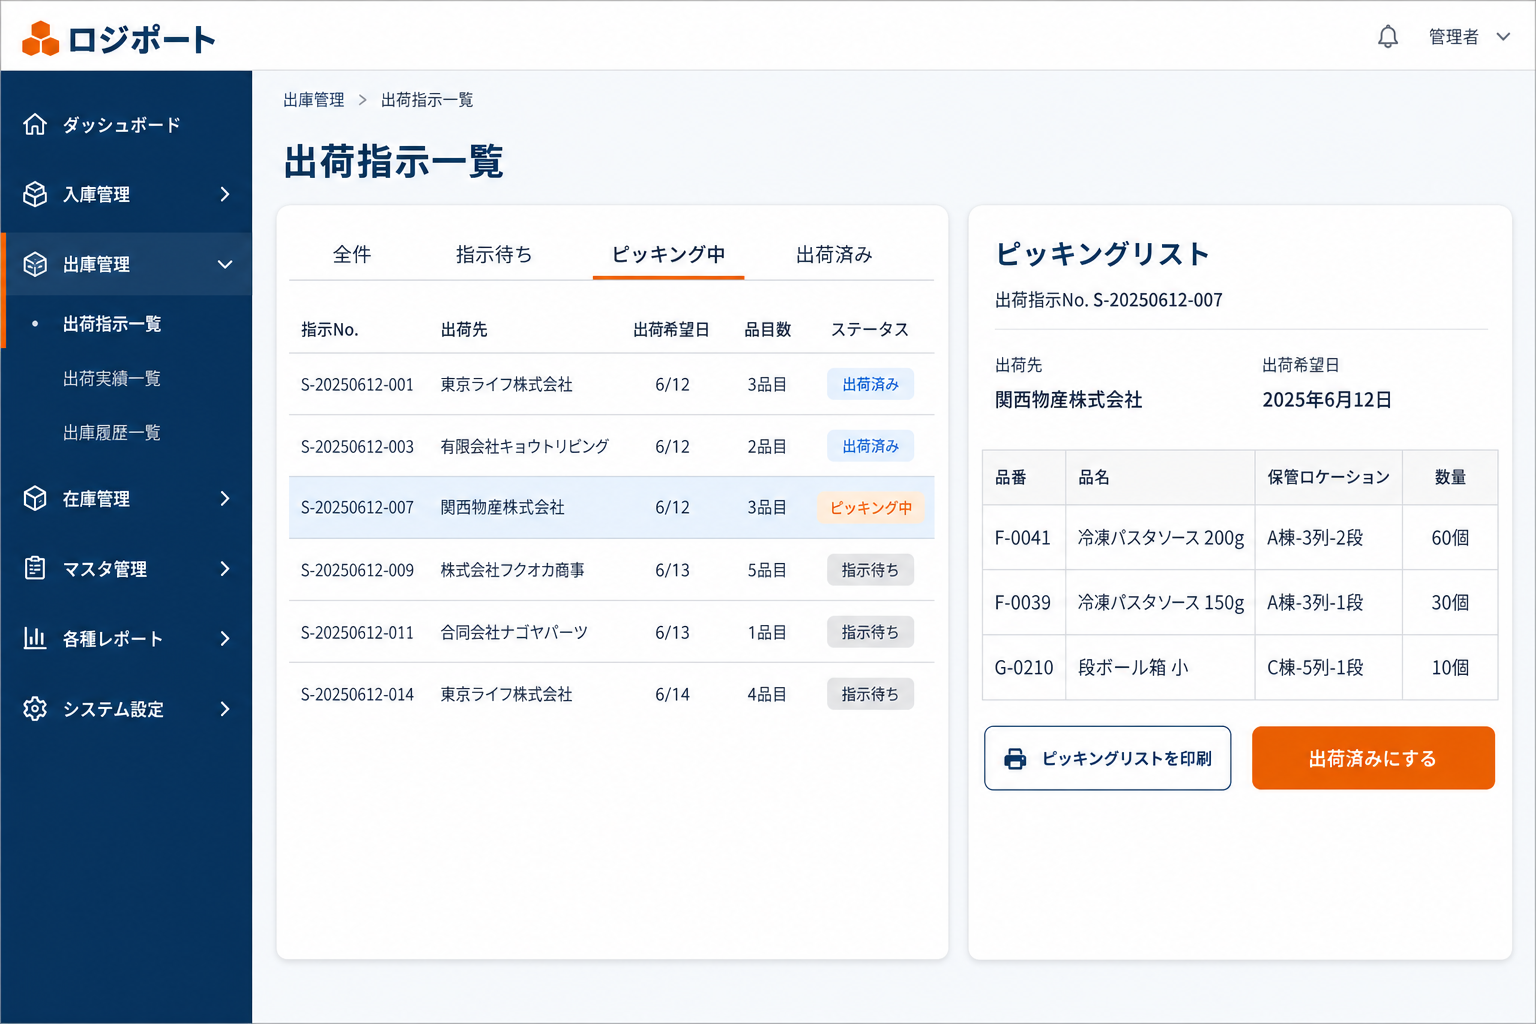Click the ダッシュボード home icon
1536x1024 pixels.
35,124
